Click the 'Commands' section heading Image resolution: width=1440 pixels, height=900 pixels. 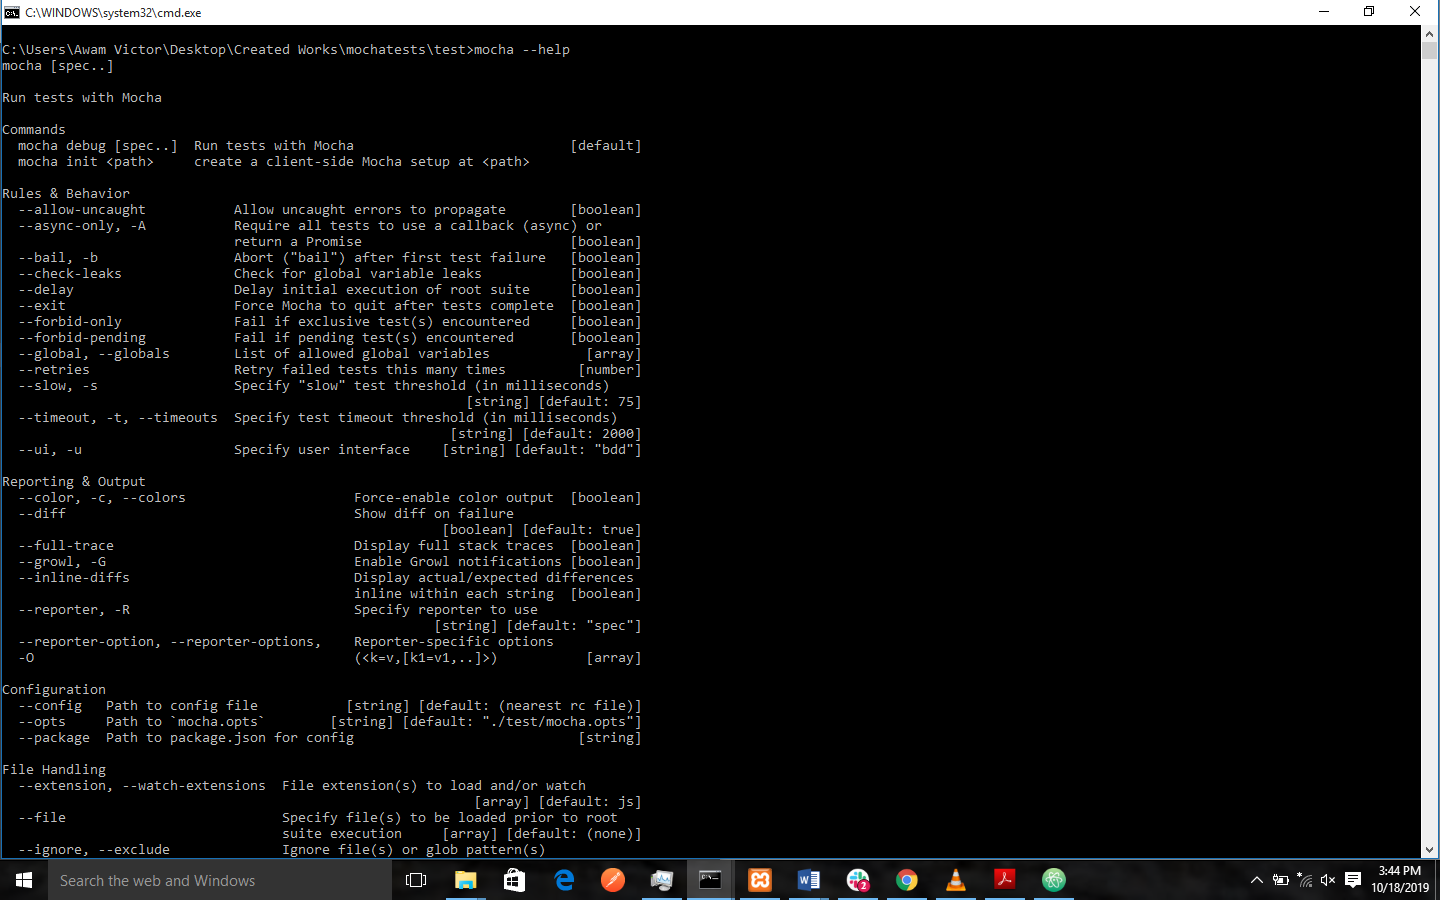[34, 130]
